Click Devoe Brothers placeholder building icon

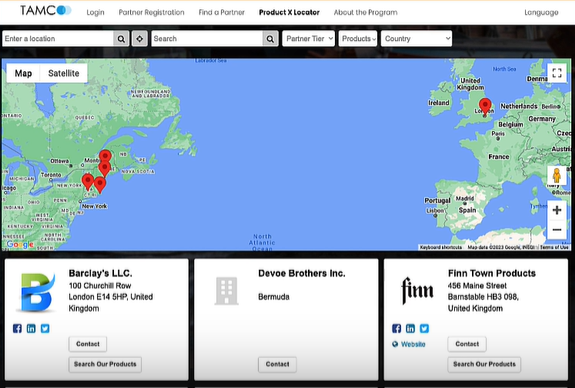pos(227,291)
